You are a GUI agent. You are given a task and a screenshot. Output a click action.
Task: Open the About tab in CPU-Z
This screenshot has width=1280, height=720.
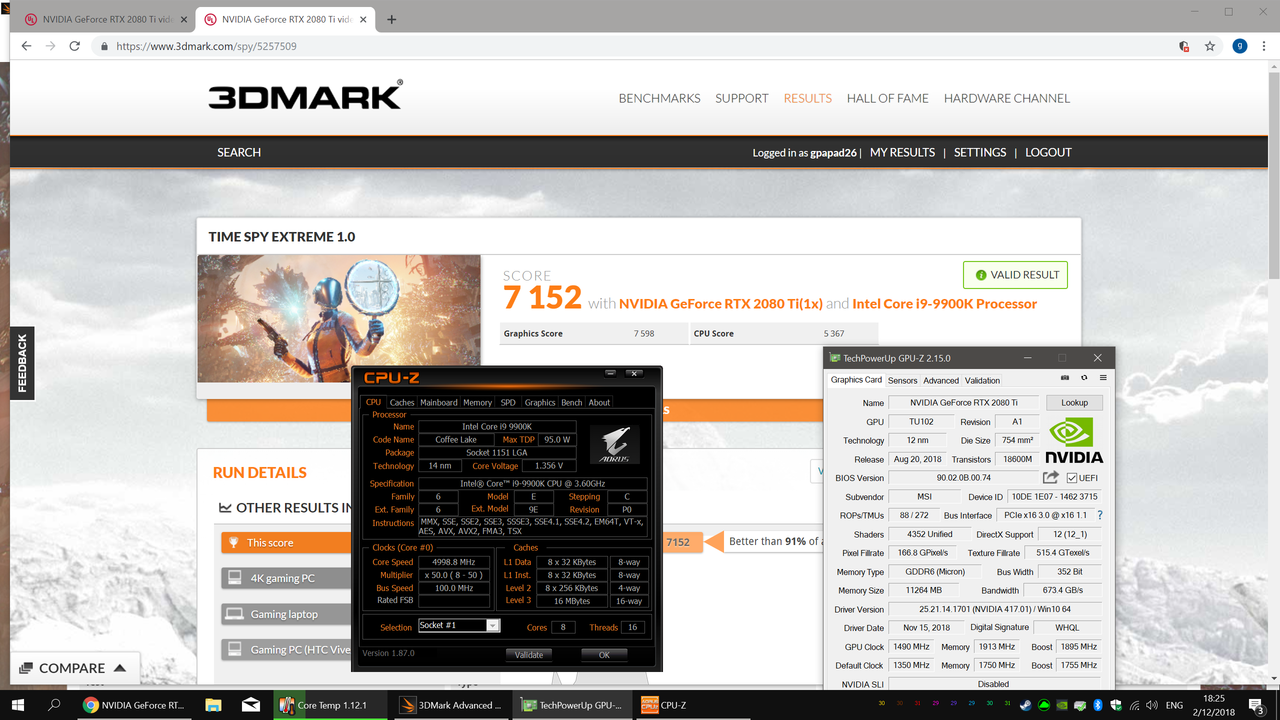pyautogui.click(x=599, y=402)
